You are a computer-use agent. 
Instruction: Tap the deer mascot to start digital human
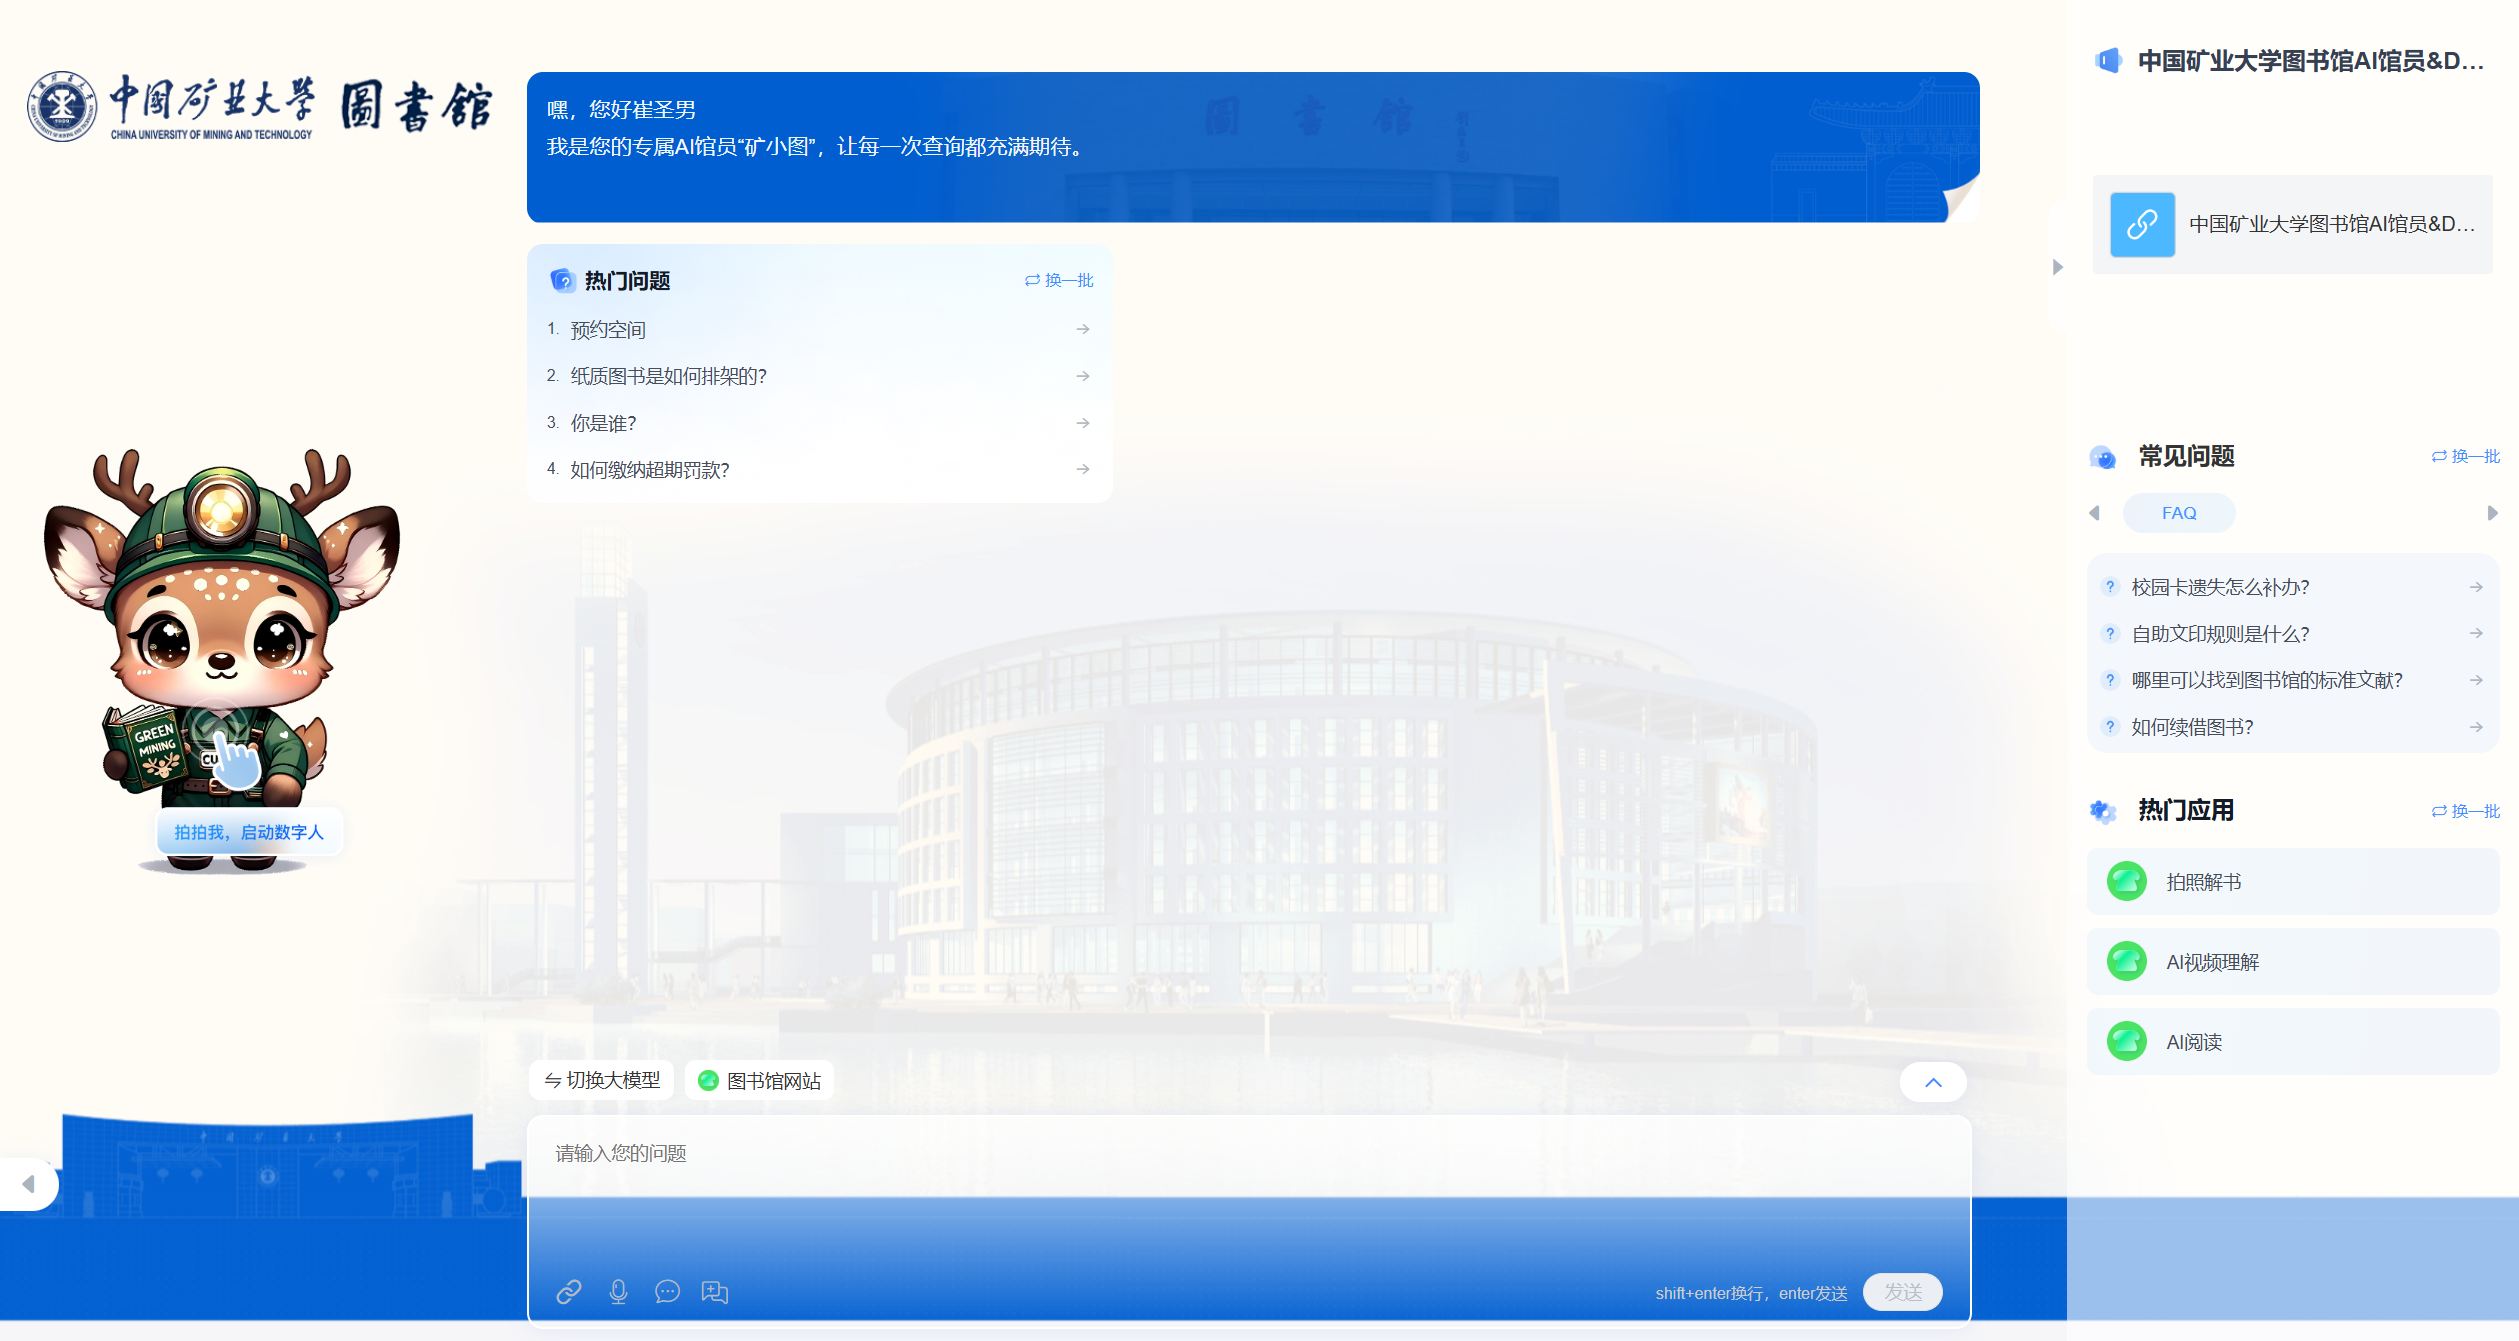pos(221,650)
